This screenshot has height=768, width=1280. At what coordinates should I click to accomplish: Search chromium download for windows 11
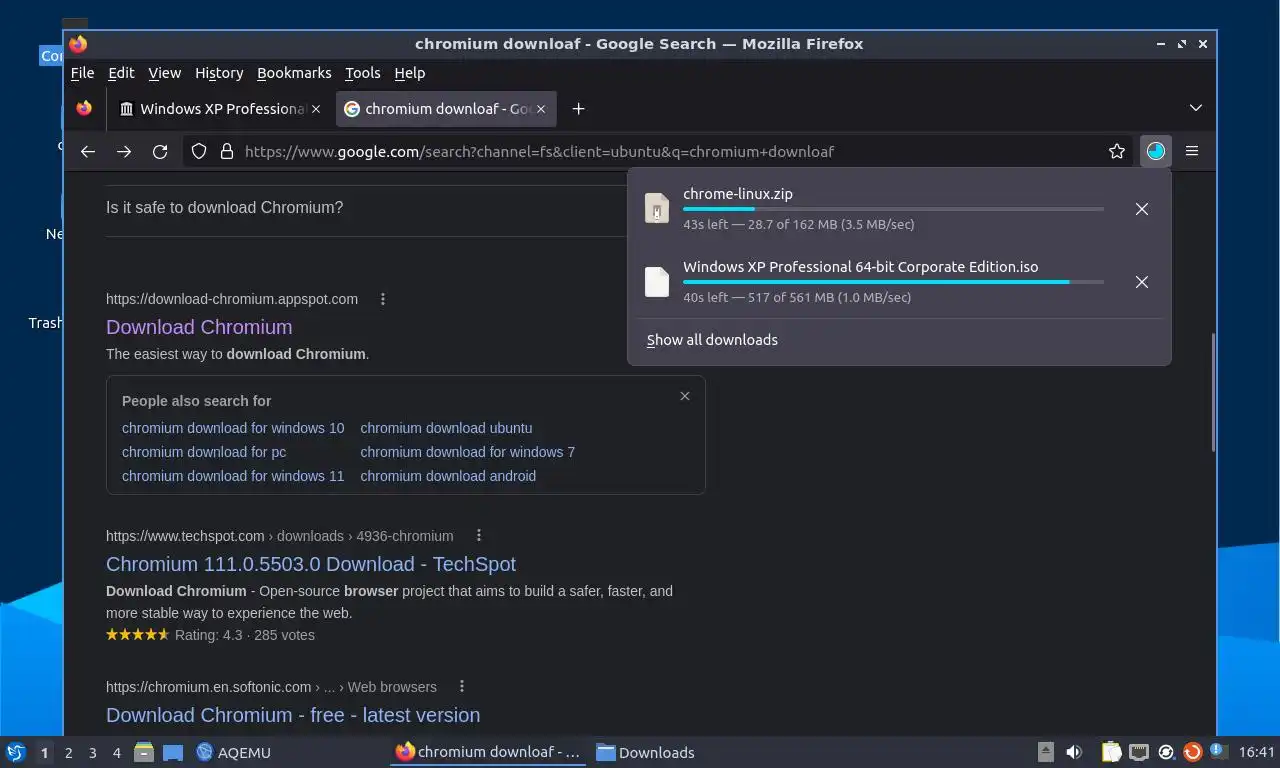(x=233, y=476)
